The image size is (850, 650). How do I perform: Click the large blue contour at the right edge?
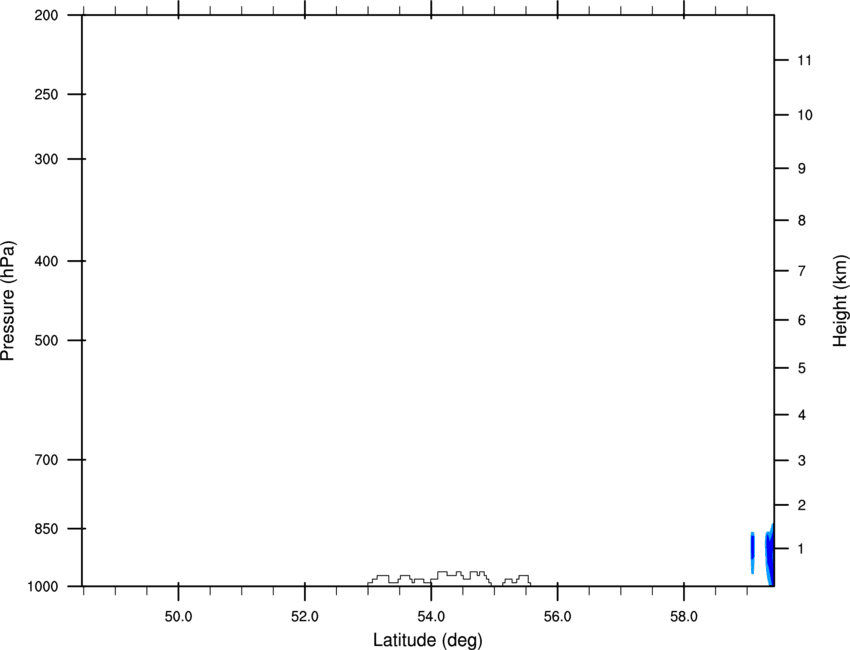point(770,556)
